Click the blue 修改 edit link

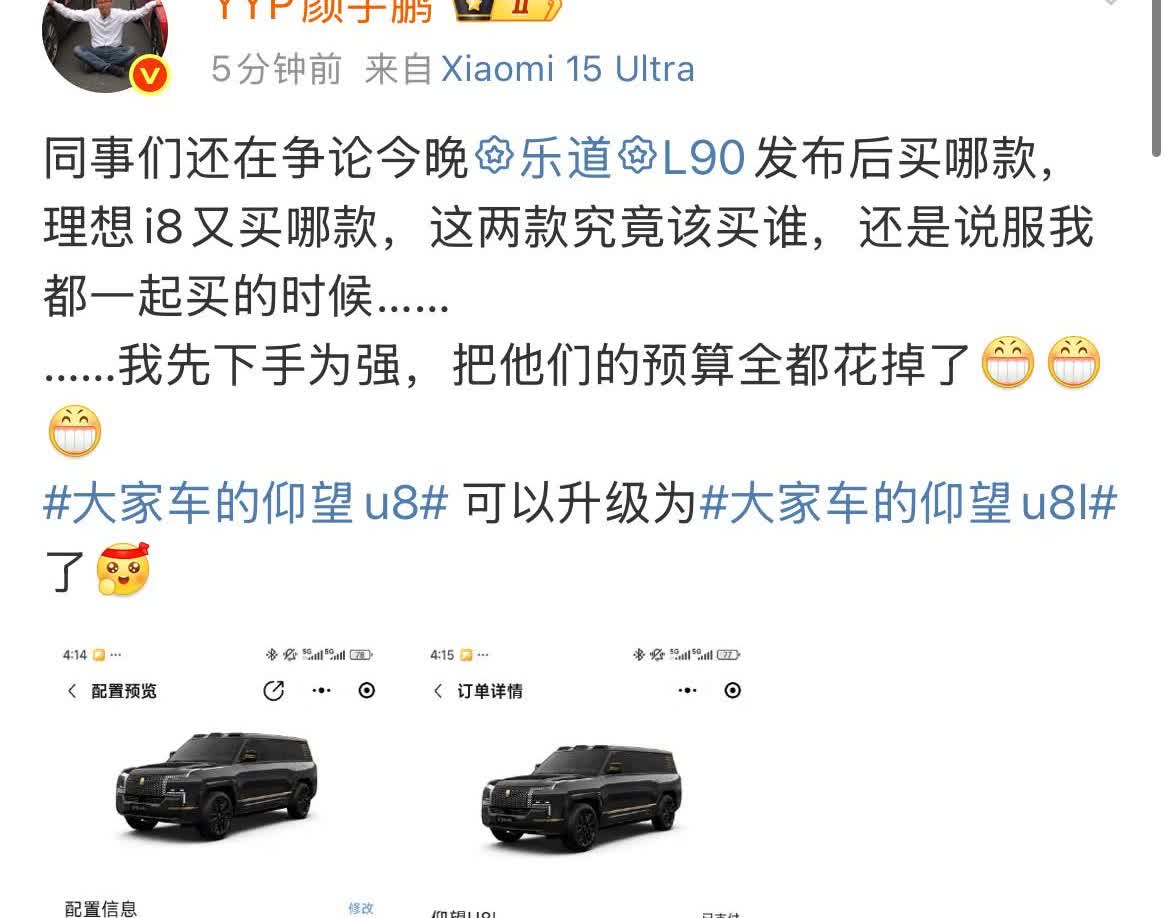[x=360, y=908]
